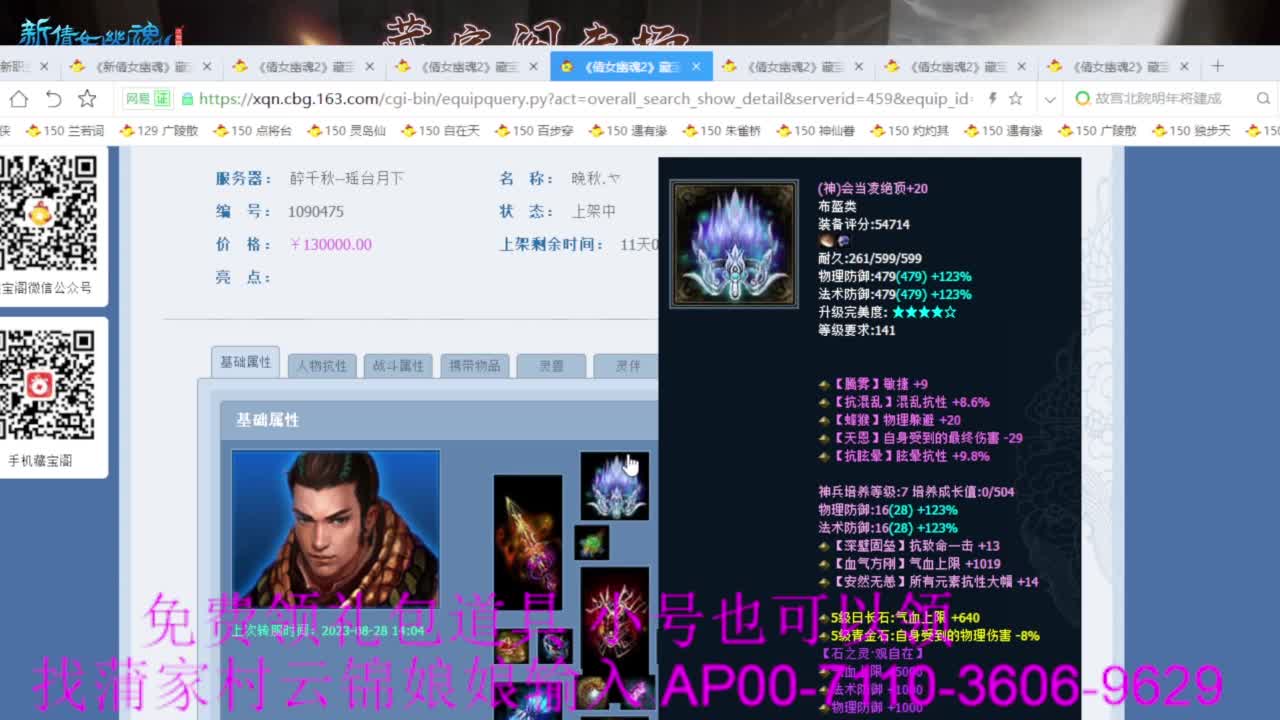Bookmark this page via the star icon
Viewport: 1280px width, 720px height.
pos(1016,100)
